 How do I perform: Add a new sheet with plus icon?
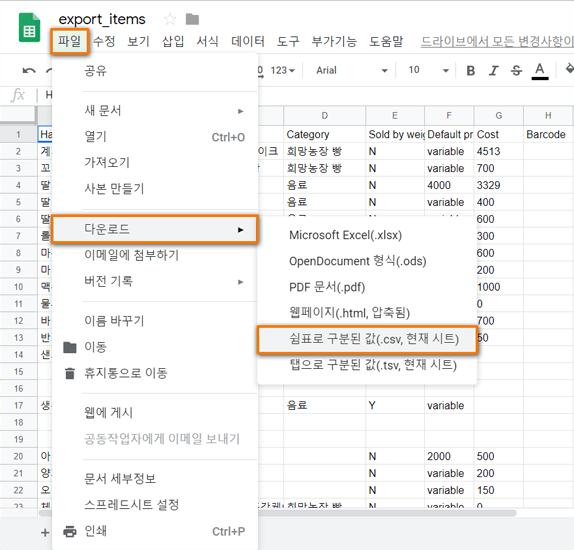pyautogui.click(x=45, y=532)
